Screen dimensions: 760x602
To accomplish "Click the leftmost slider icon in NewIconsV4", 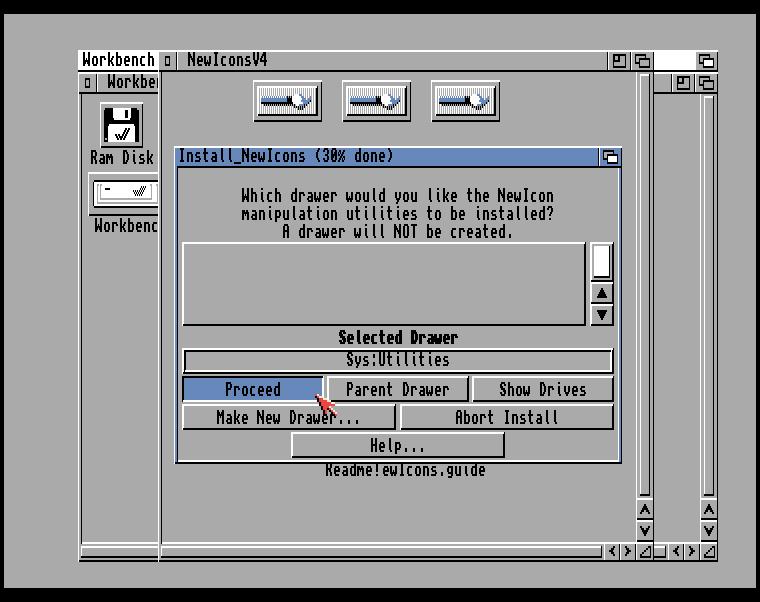I will point(287,101).
